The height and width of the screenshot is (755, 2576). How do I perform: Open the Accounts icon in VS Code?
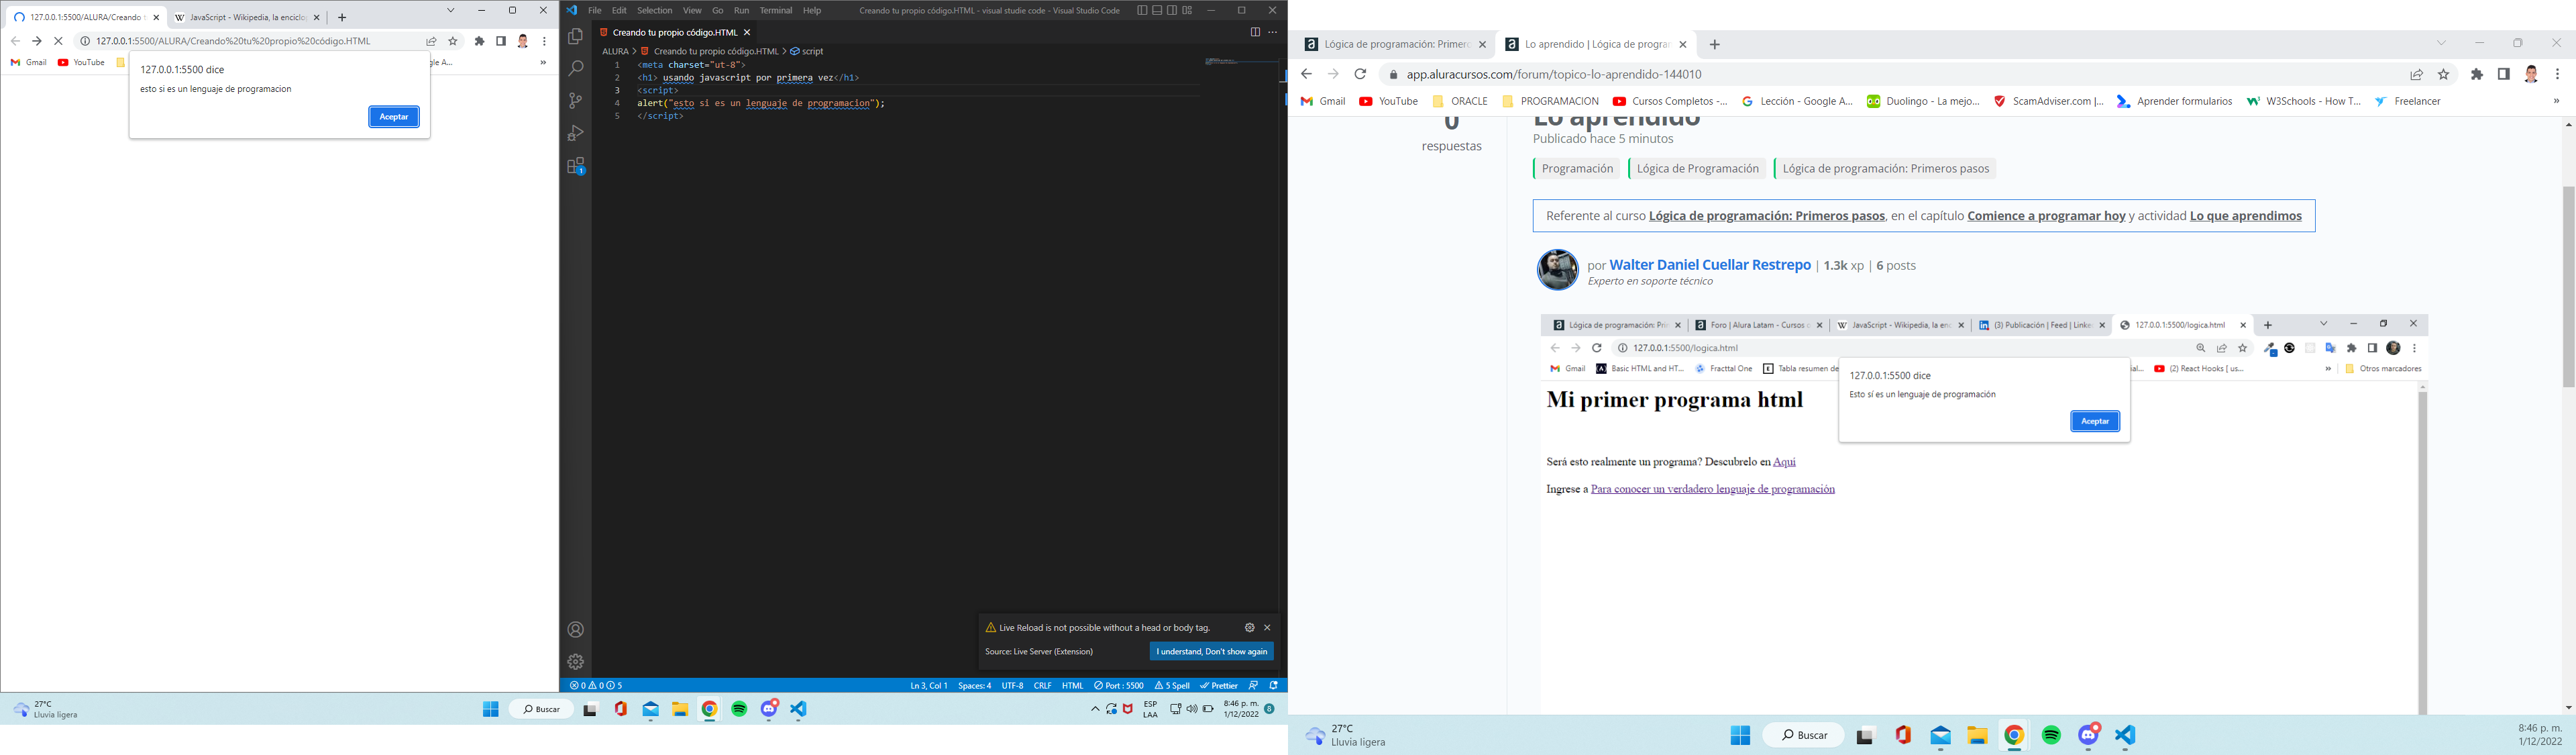tap(575, 629)
